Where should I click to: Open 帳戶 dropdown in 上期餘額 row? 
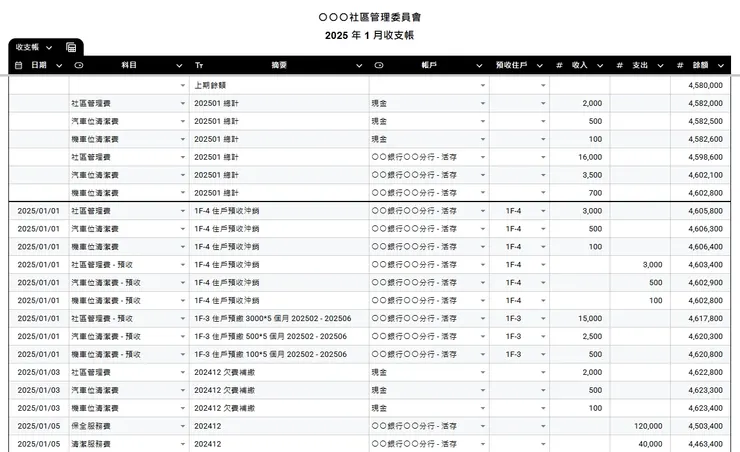click(483, 85)
